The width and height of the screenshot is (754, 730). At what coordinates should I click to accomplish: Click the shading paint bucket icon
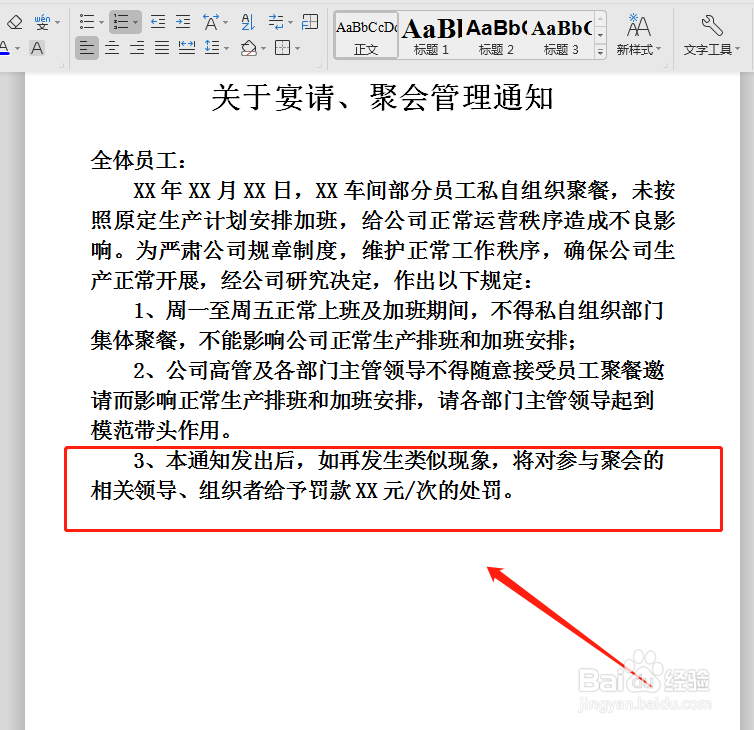point(249,48)
